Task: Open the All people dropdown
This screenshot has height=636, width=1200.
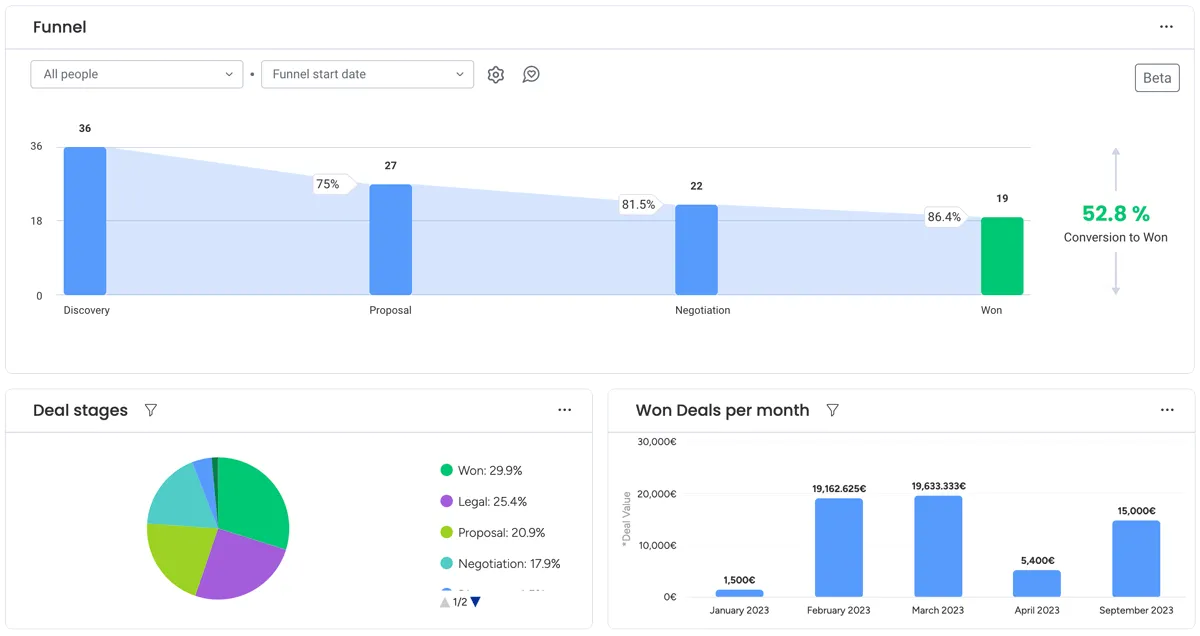Action: click(136, 74)
